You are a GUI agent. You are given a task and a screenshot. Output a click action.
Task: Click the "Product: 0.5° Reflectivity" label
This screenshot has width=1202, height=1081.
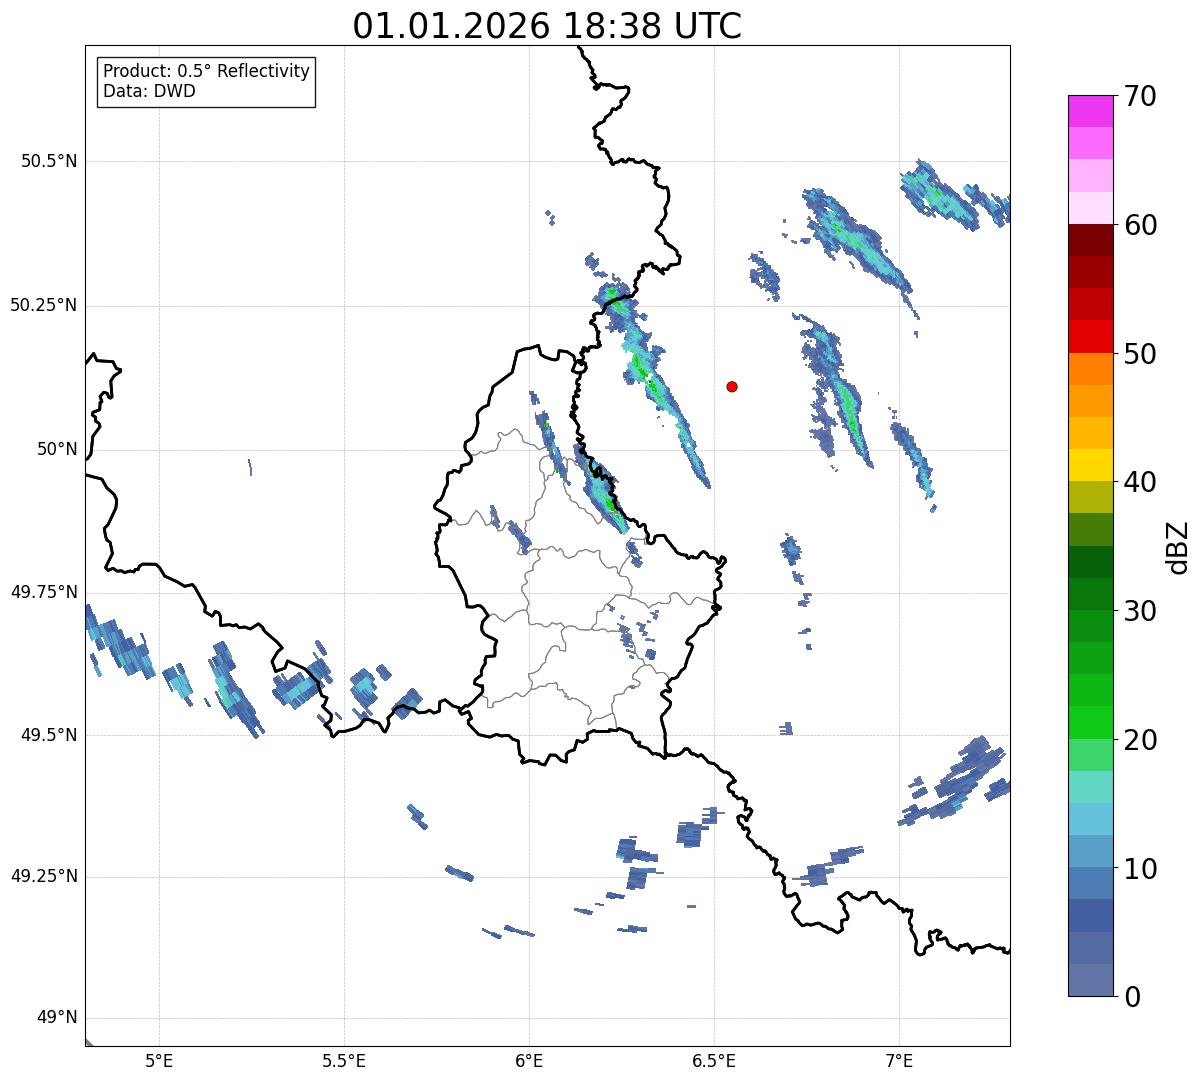tap(206, 71)
